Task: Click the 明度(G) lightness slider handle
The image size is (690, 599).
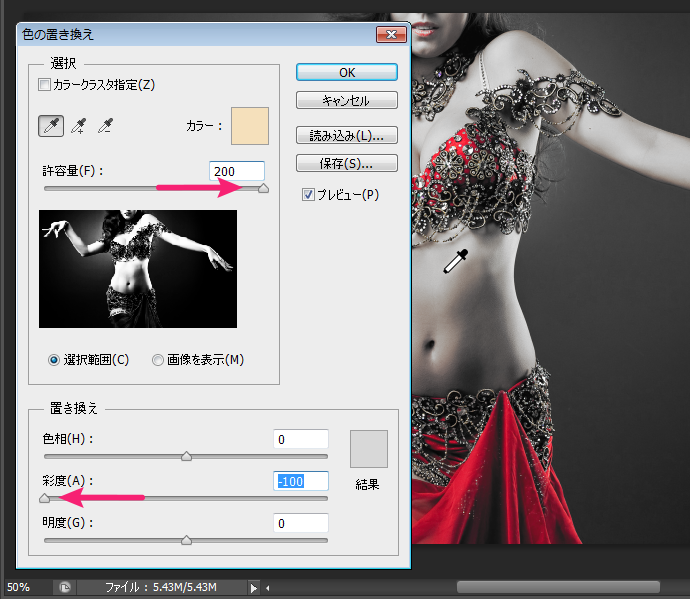Action: pos(186,541)
